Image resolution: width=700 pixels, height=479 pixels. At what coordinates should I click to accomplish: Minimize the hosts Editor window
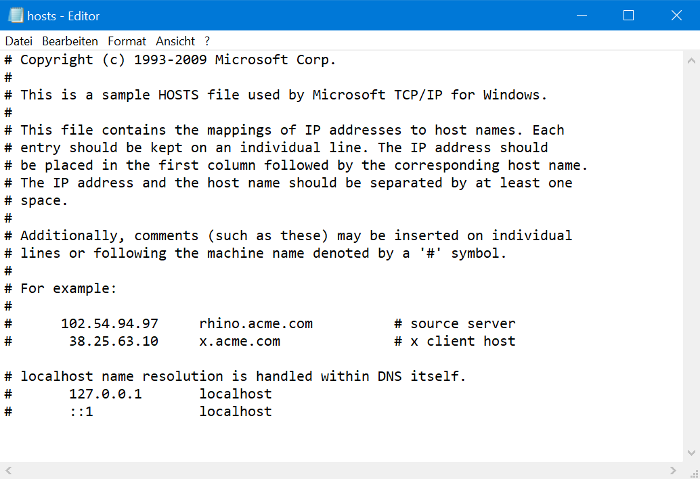click(x=582, y=15)
